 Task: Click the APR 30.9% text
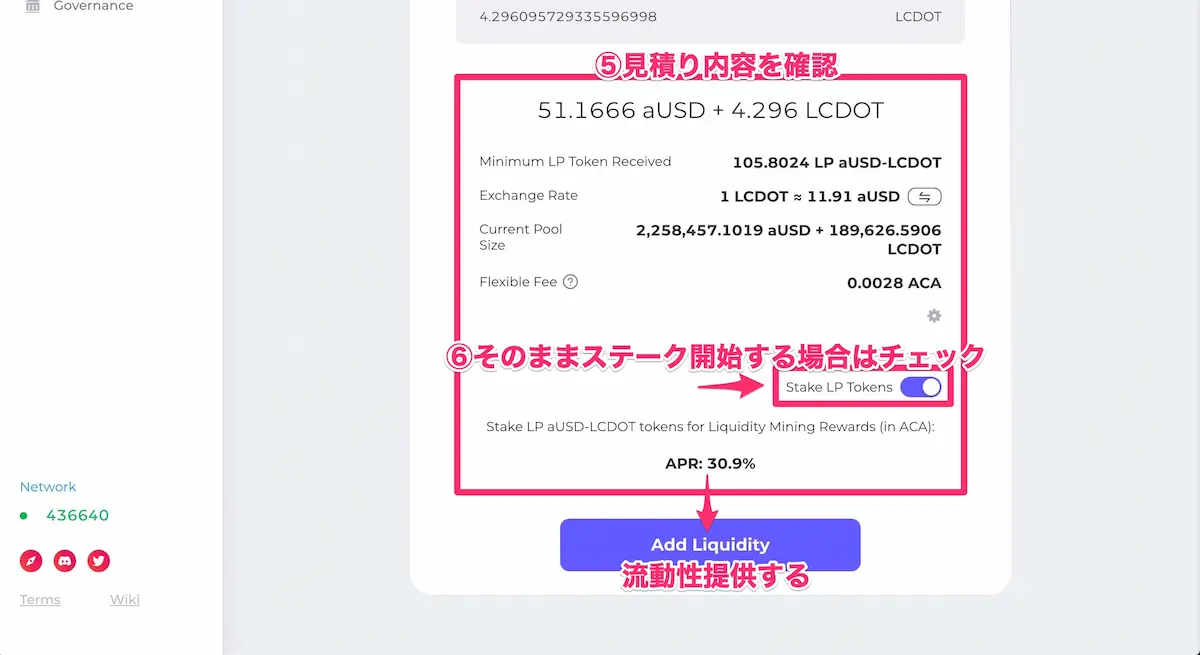coord(710,464)
